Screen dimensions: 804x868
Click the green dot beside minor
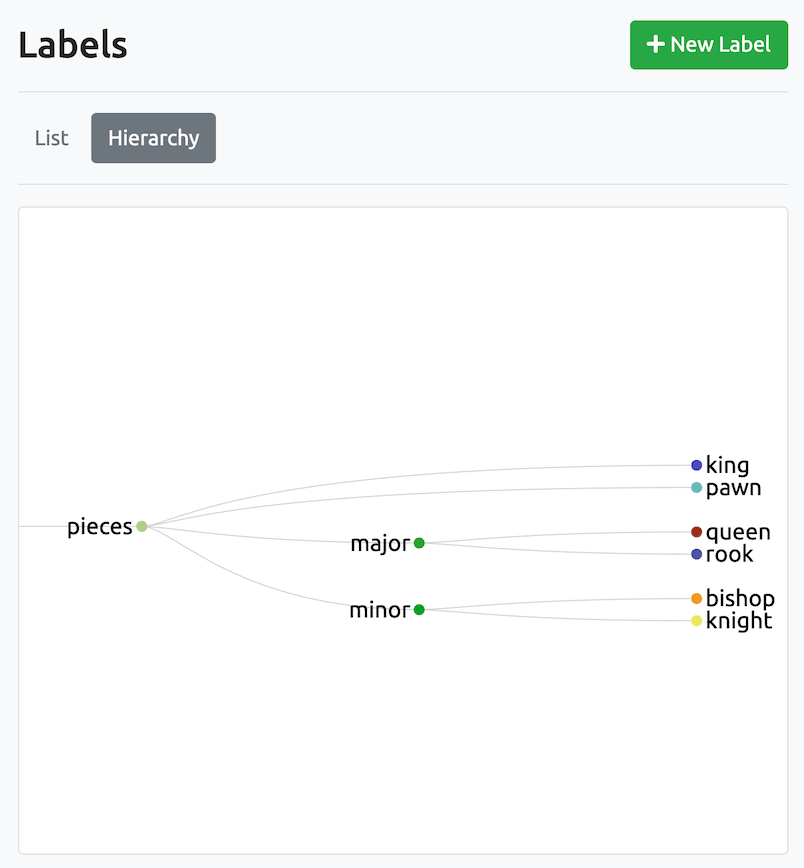(418, 610)
